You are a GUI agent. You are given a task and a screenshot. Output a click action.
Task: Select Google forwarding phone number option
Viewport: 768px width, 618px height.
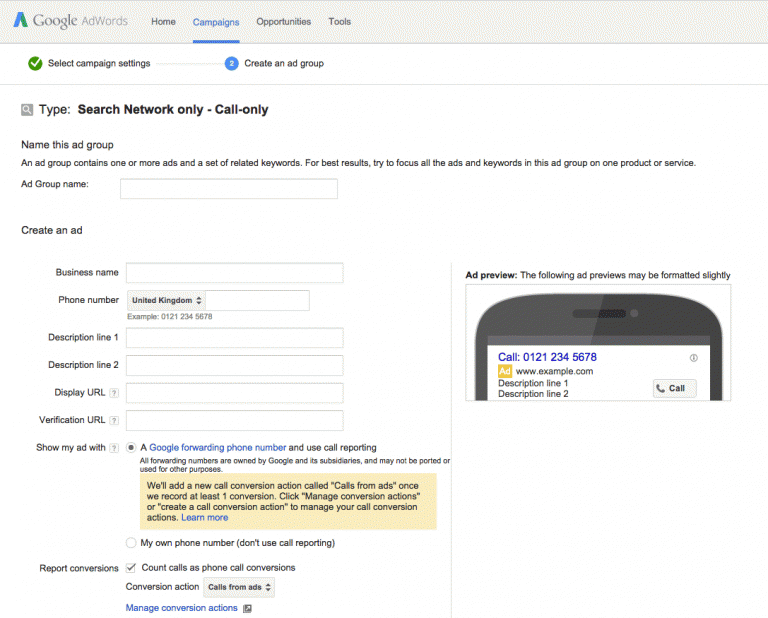pos(132,448)
